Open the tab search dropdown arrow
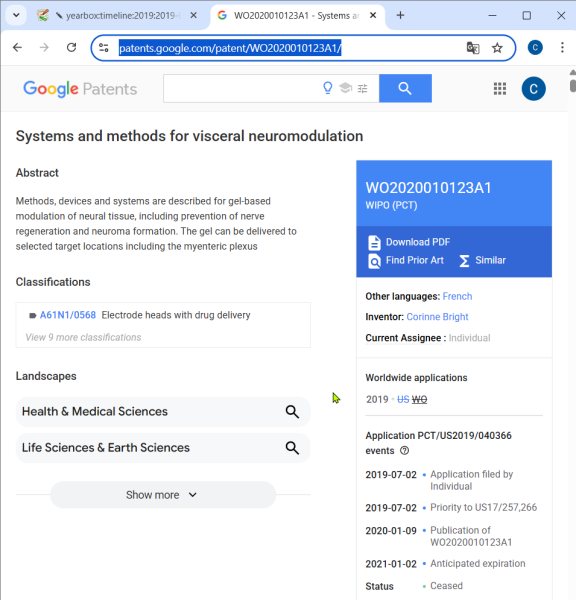 point(16,15)
